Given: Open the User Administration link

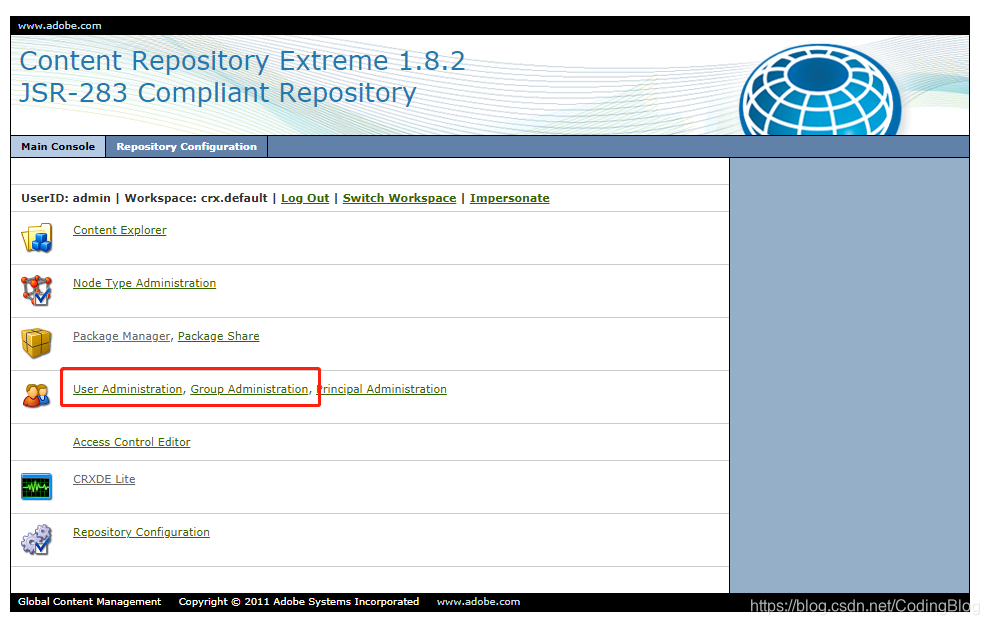Looking at the screenshot, I should click(127, 389).
